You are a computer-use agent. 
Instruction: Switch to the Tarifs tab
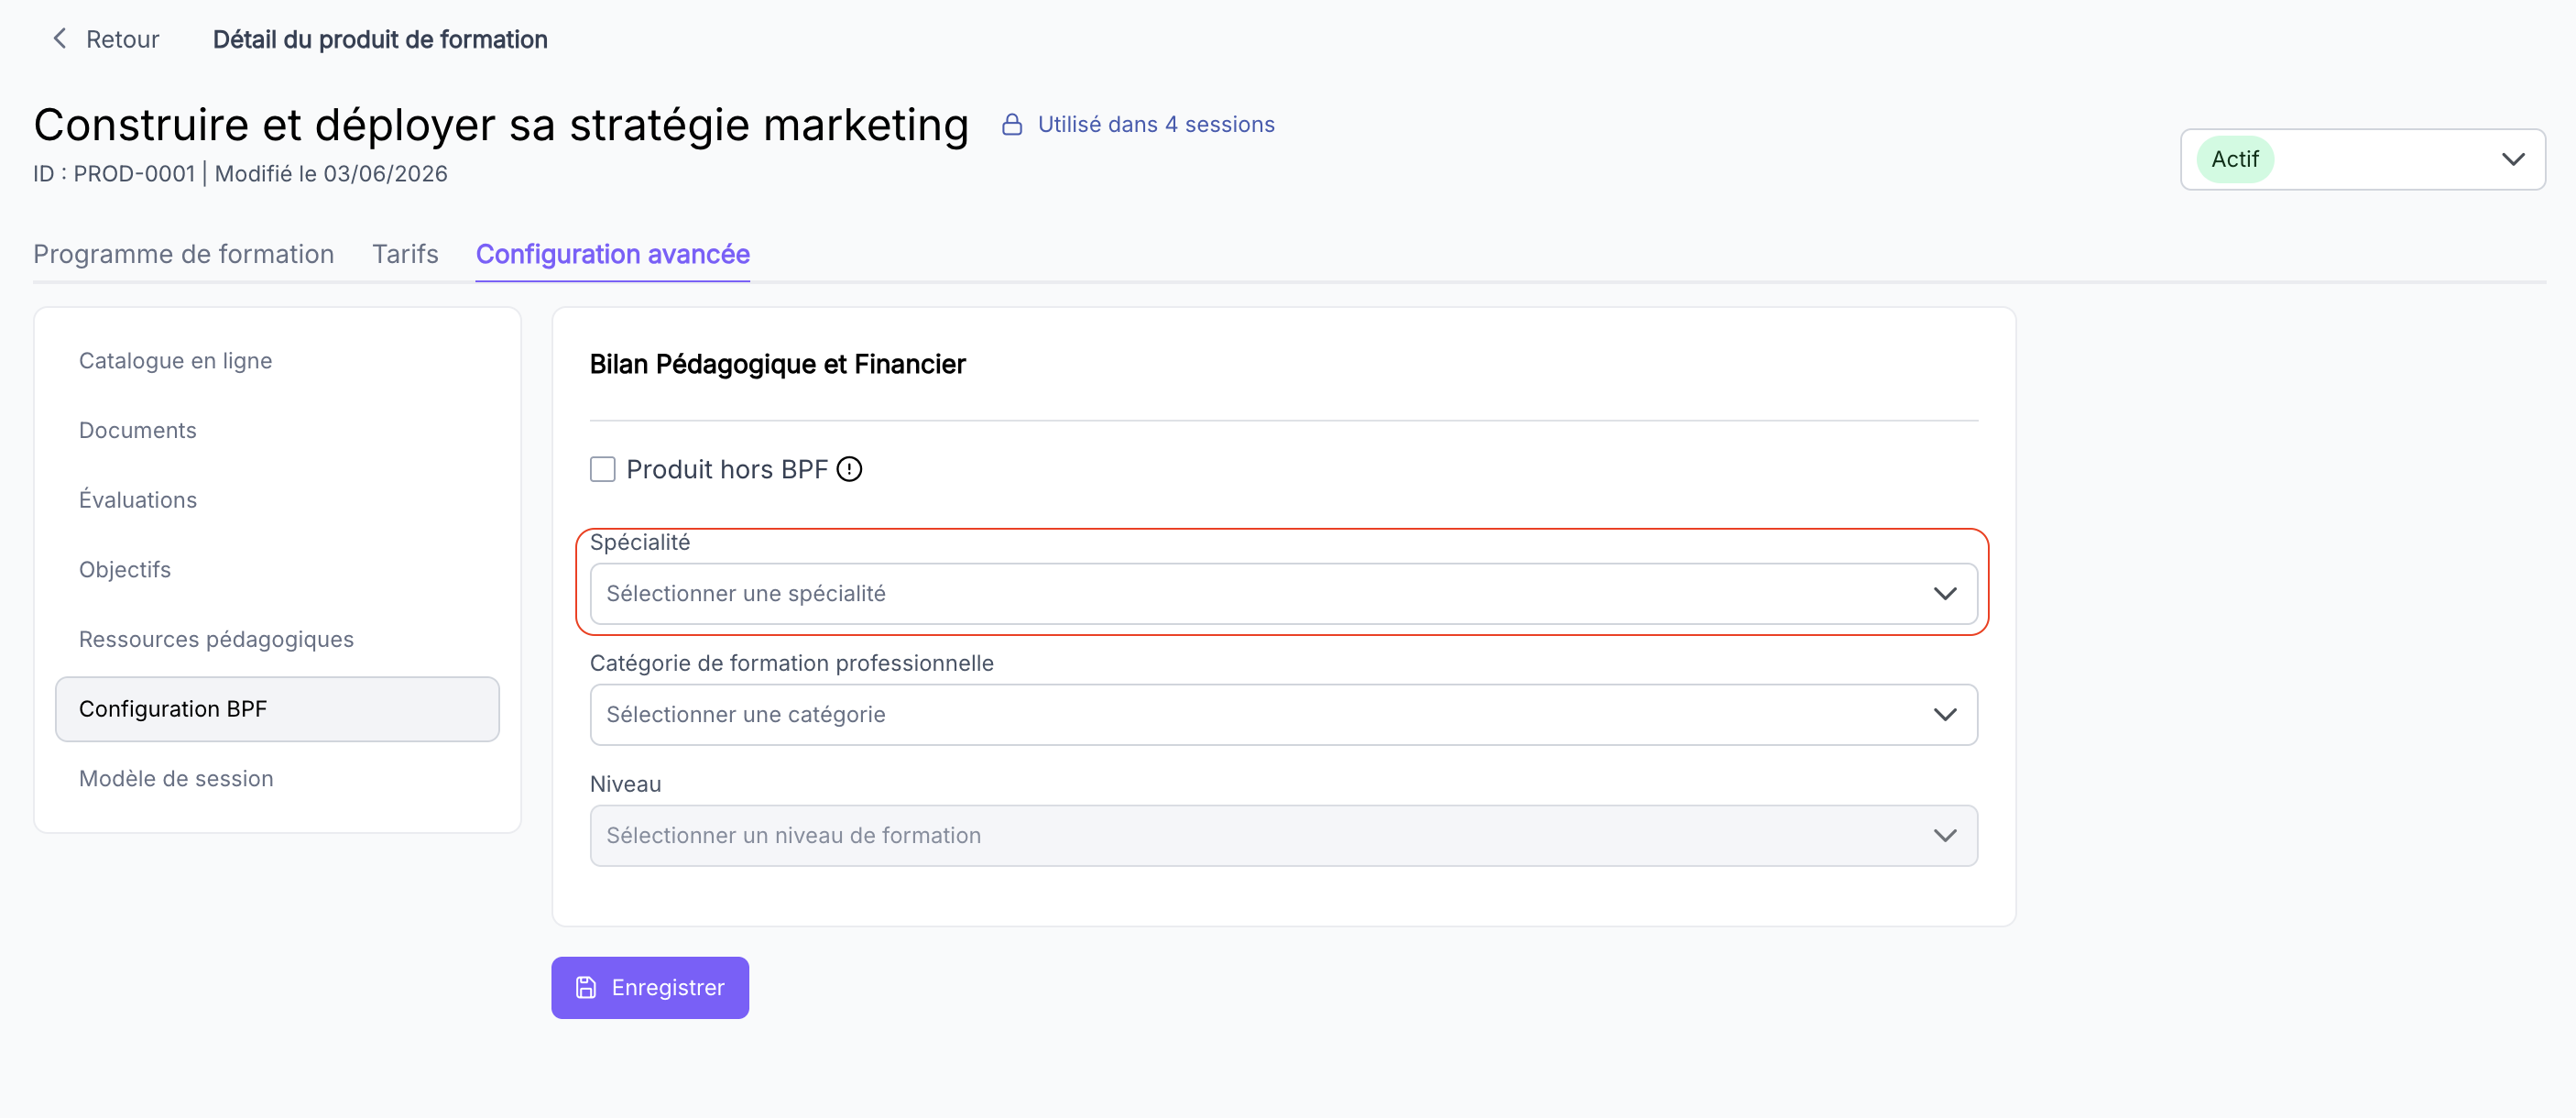tap(405, 254)
